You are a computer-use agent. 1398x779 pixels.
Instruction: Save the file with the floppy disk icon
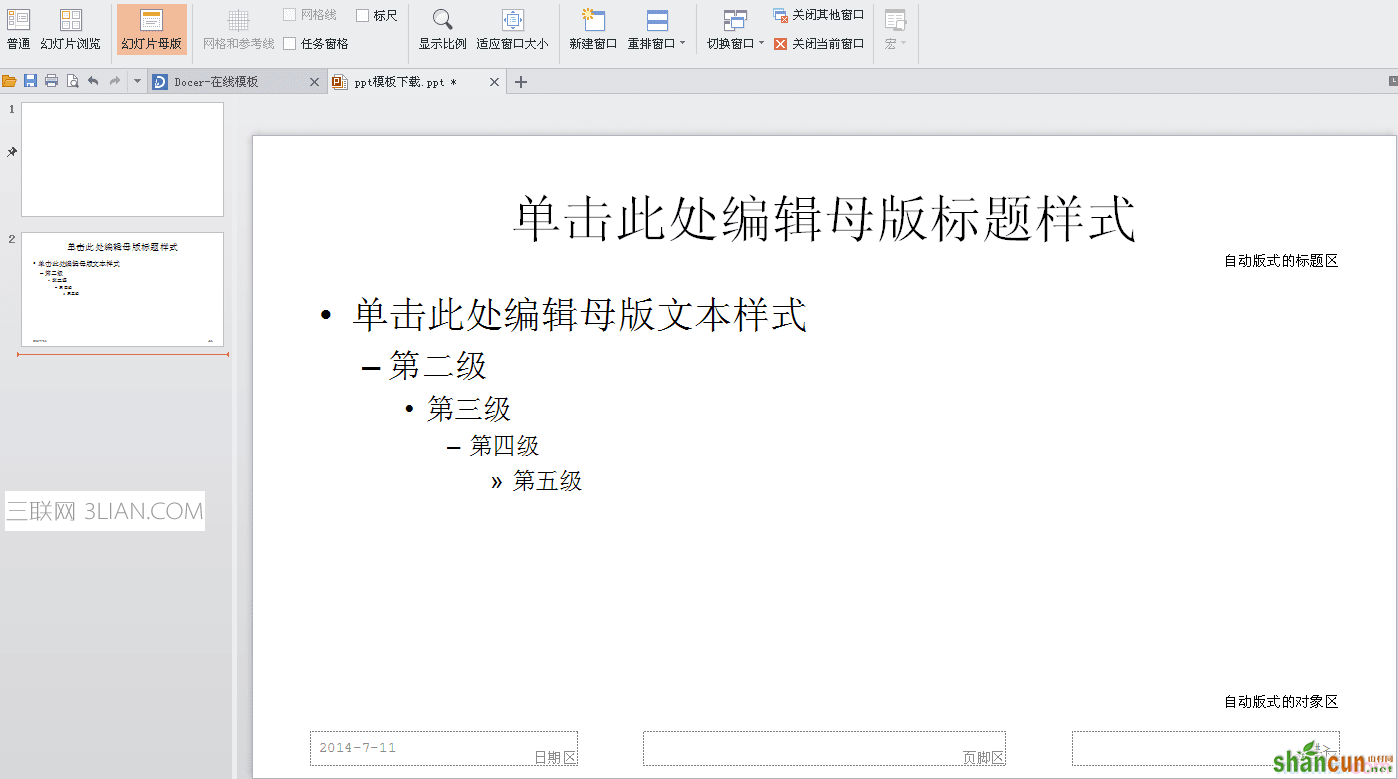[x=30, y=81]
